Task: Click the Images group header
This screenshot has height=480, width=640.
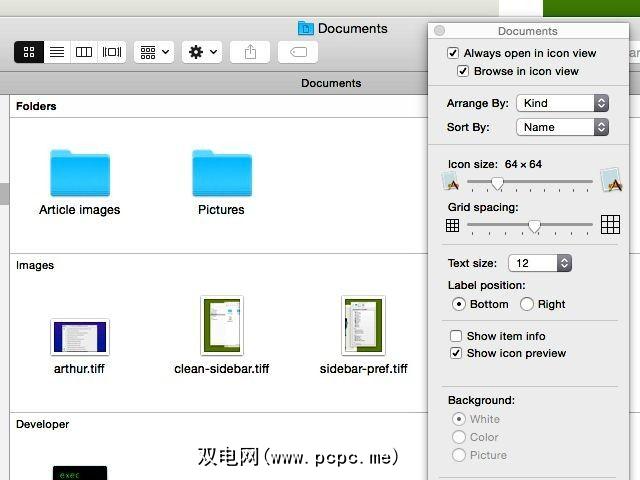Action: [35, 265]
